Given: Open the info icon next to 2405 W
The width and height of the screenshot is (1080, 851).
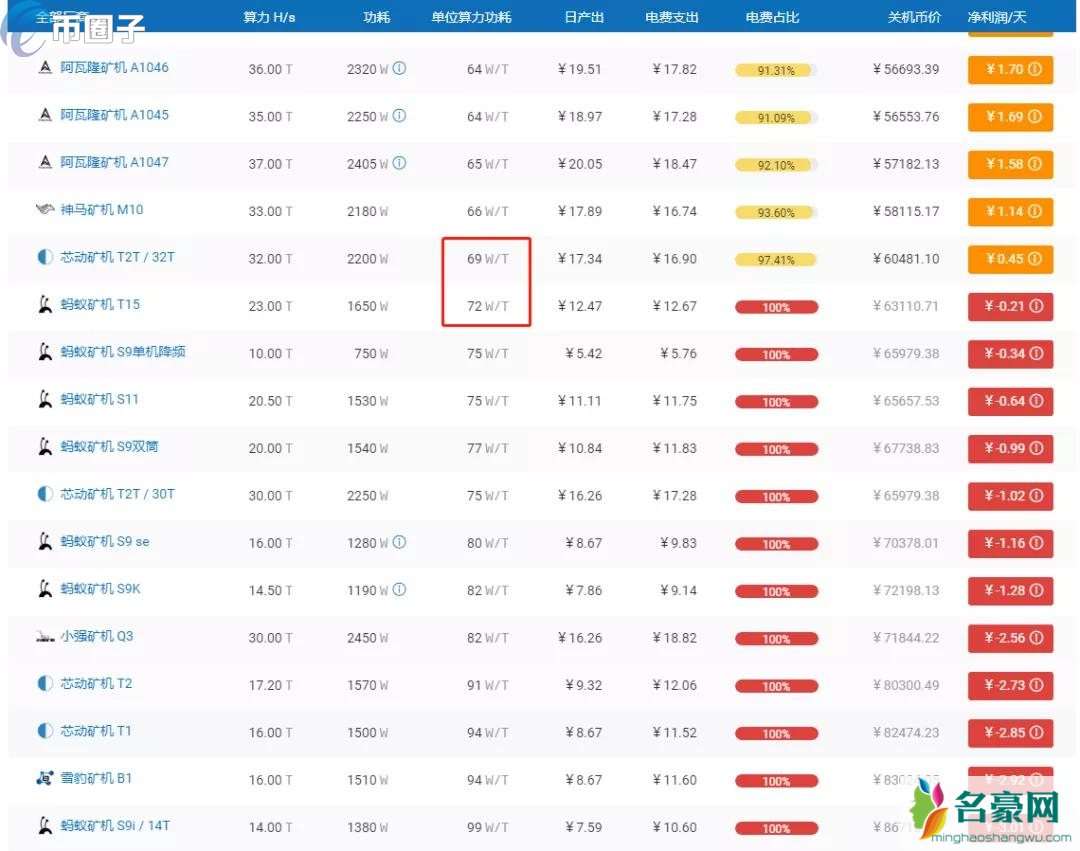Looking at the screenshot, I should point(399,163).
